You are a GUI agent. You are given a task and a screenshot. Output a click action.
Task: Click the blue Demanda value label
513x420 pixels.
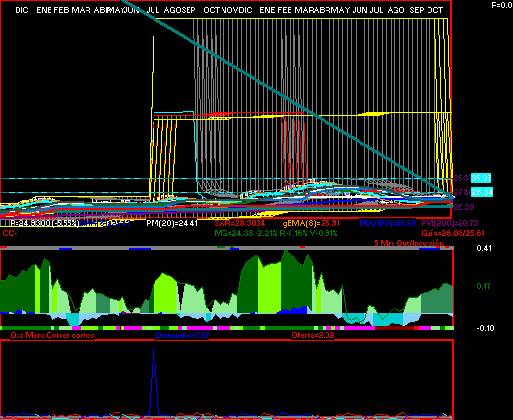click(182, 335)
